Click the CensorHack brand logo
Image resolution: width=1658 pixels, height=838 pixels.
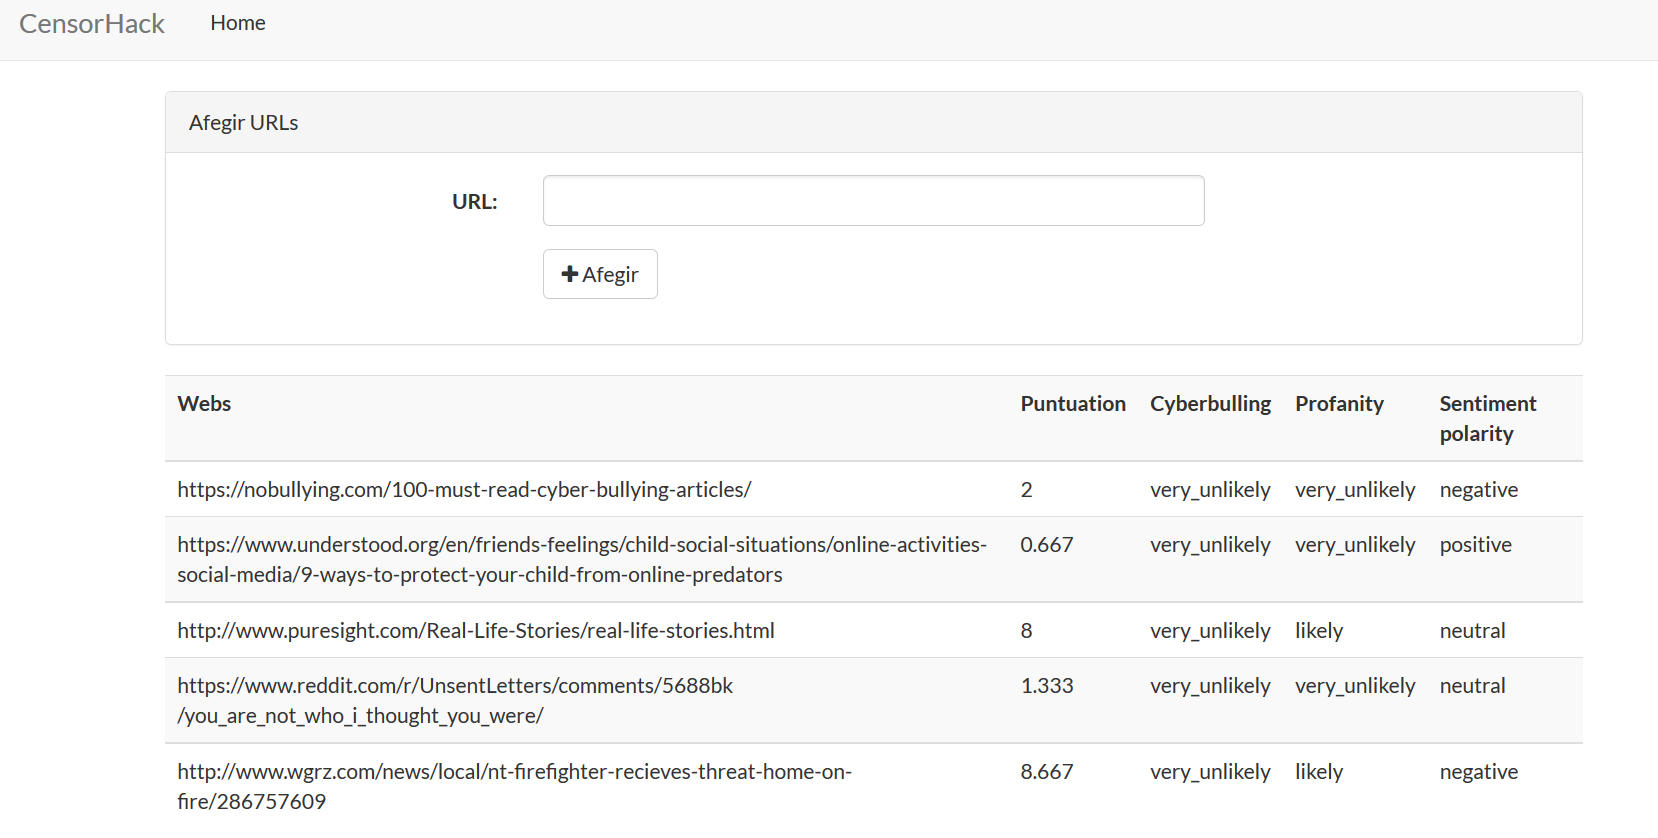click(92, 24)
